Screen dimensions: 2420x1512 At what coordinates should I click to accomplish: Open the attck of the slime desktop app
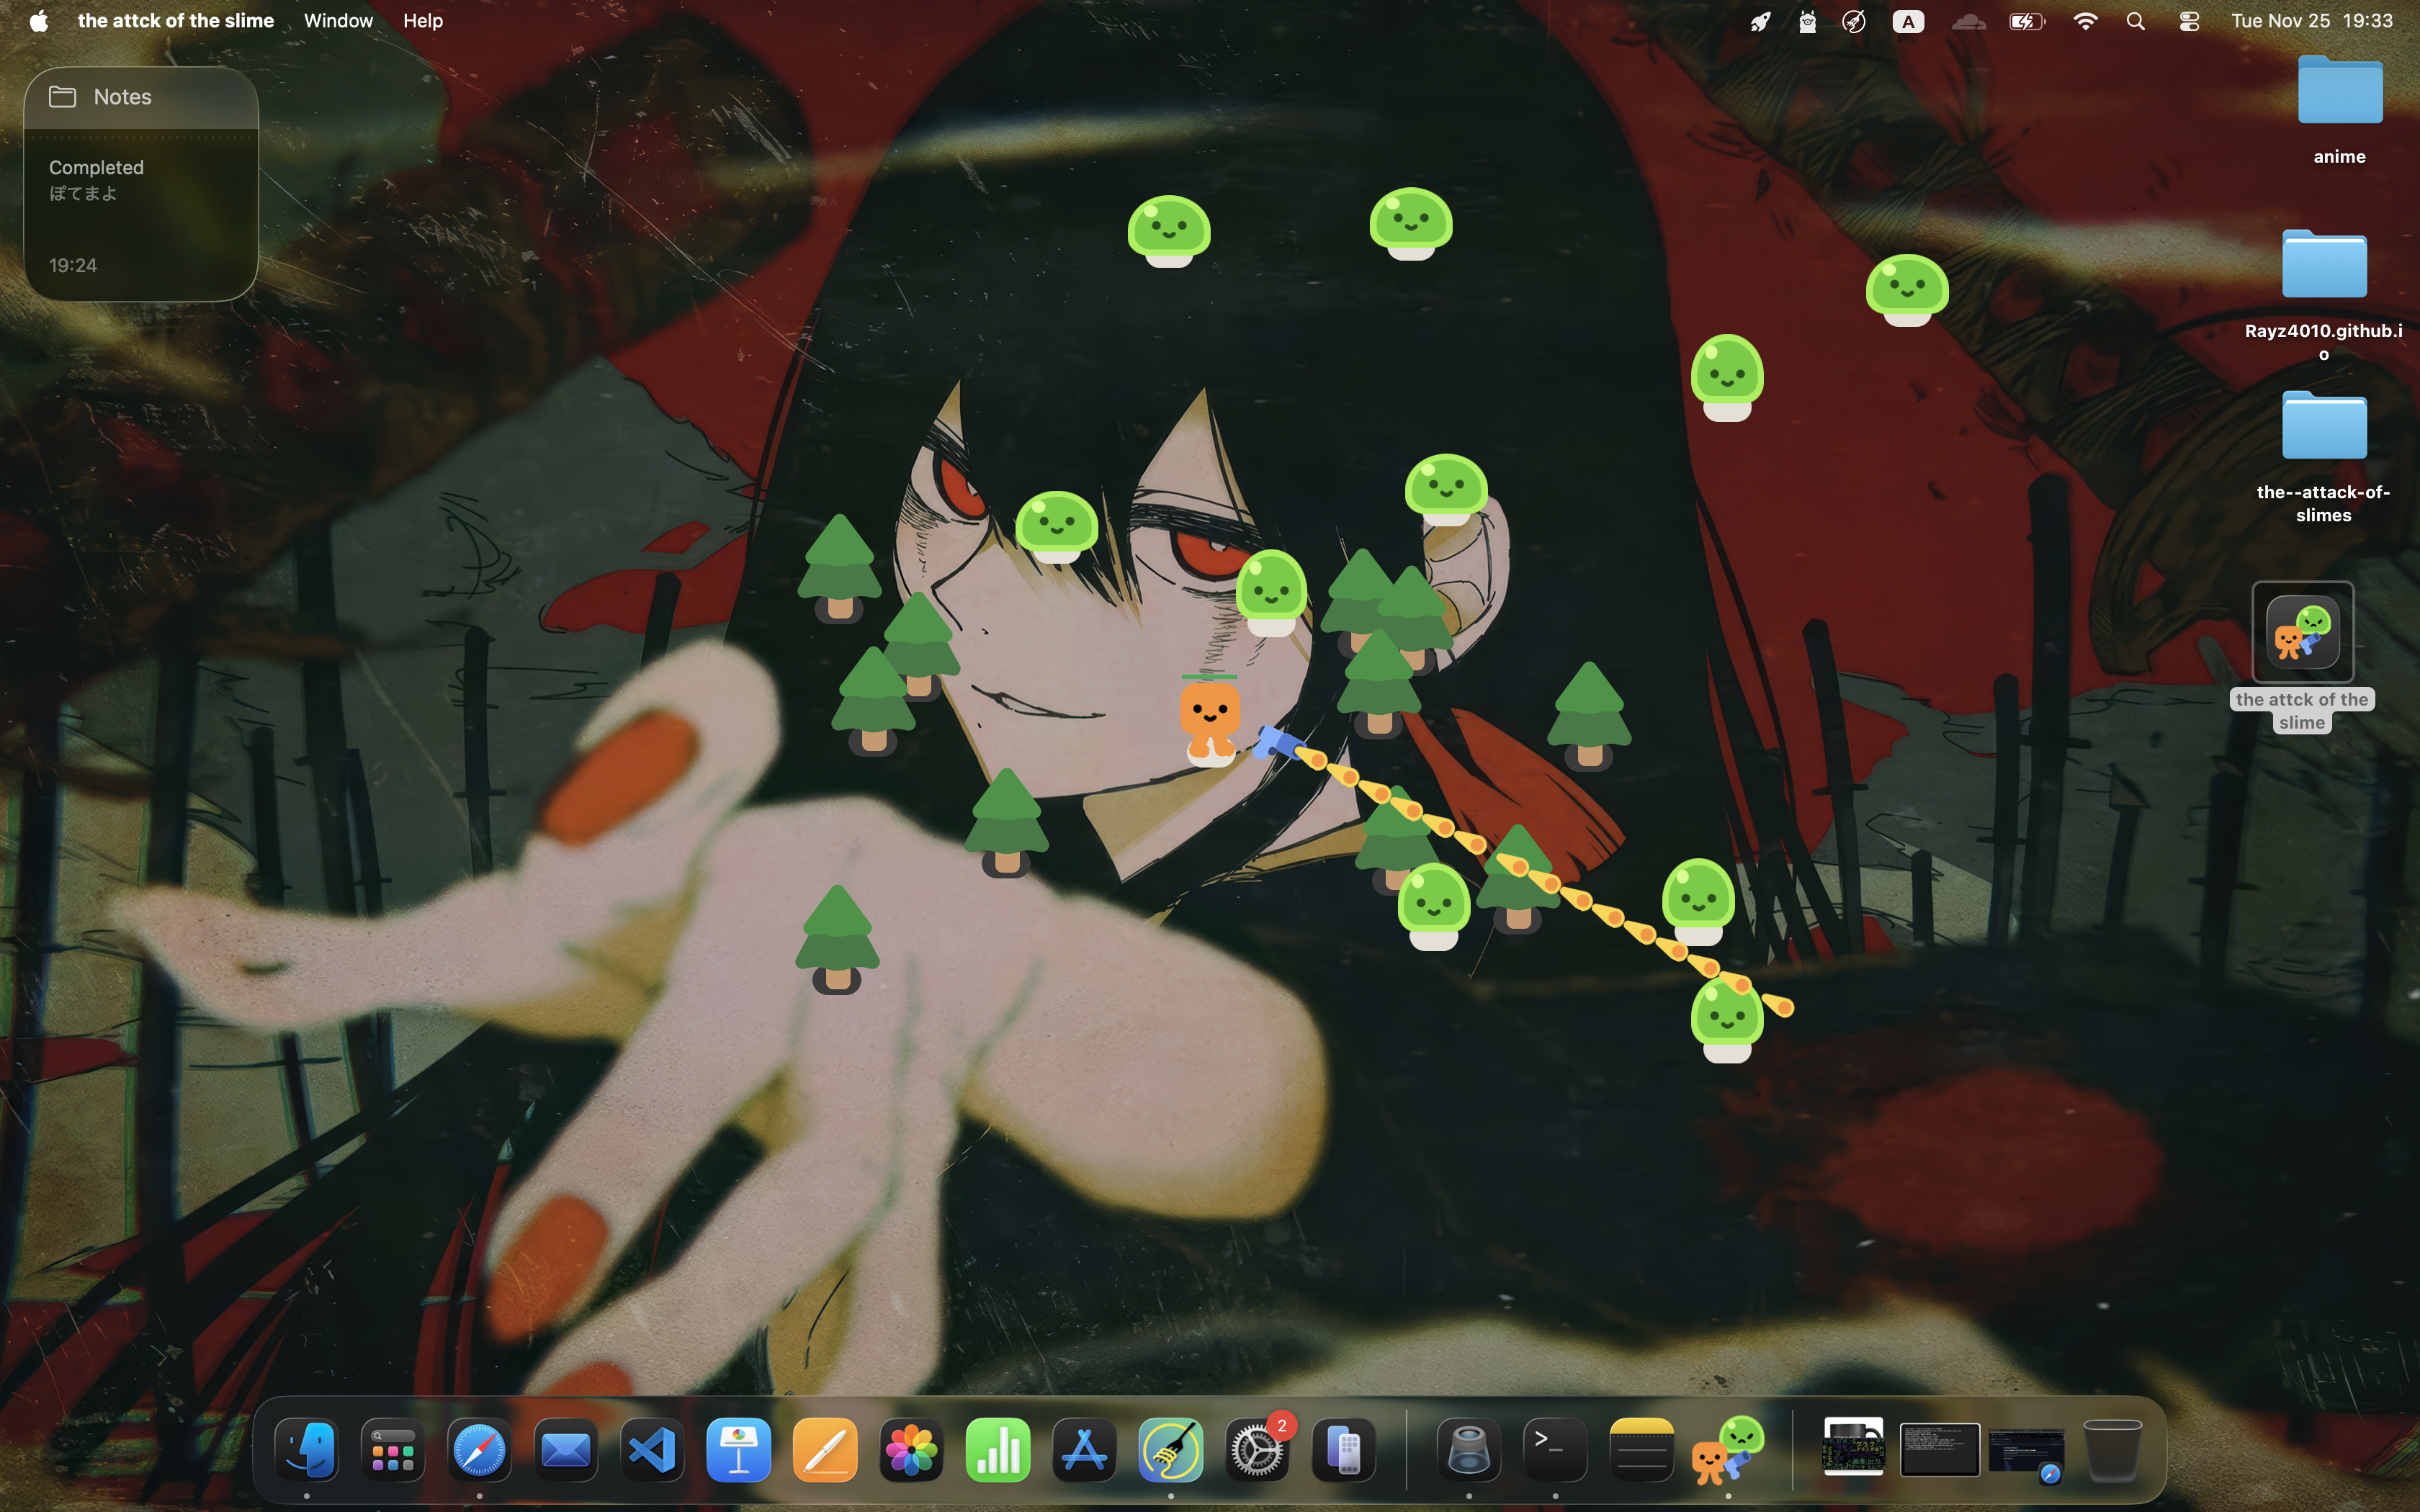click(2302, 632)
